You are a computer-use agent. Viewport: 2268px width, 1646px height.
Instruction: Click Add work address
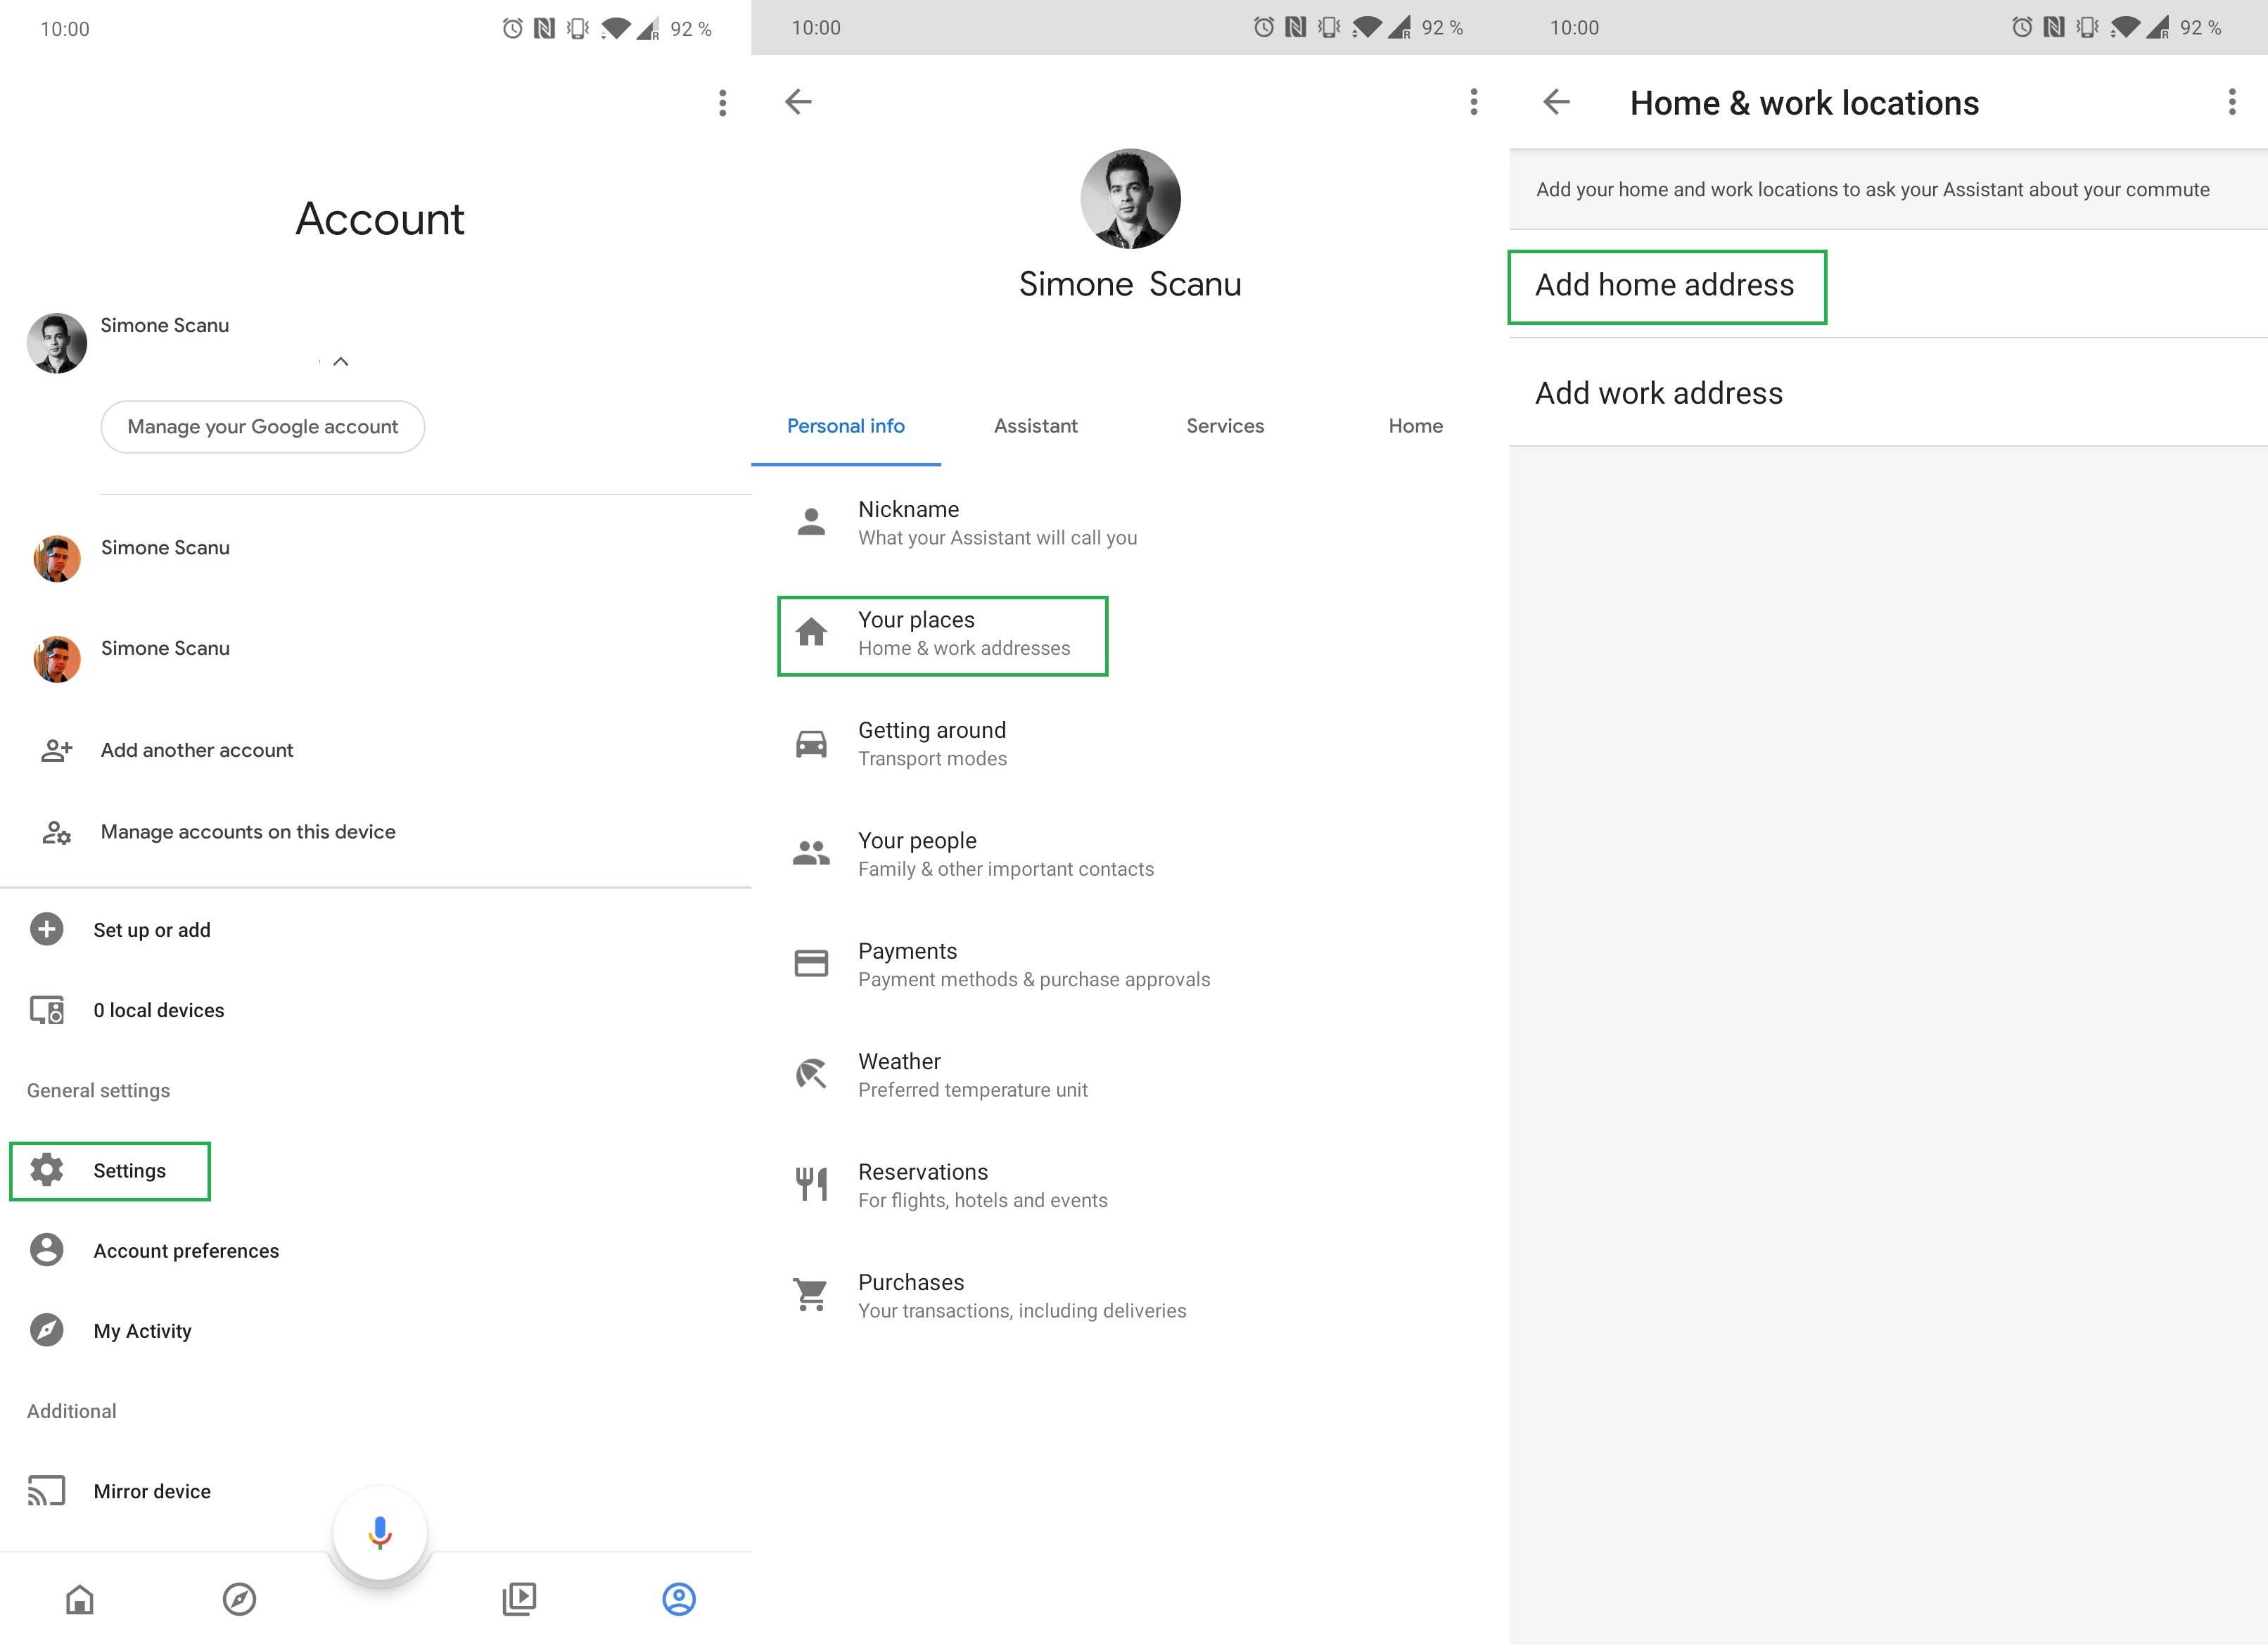click(1658, 393)
